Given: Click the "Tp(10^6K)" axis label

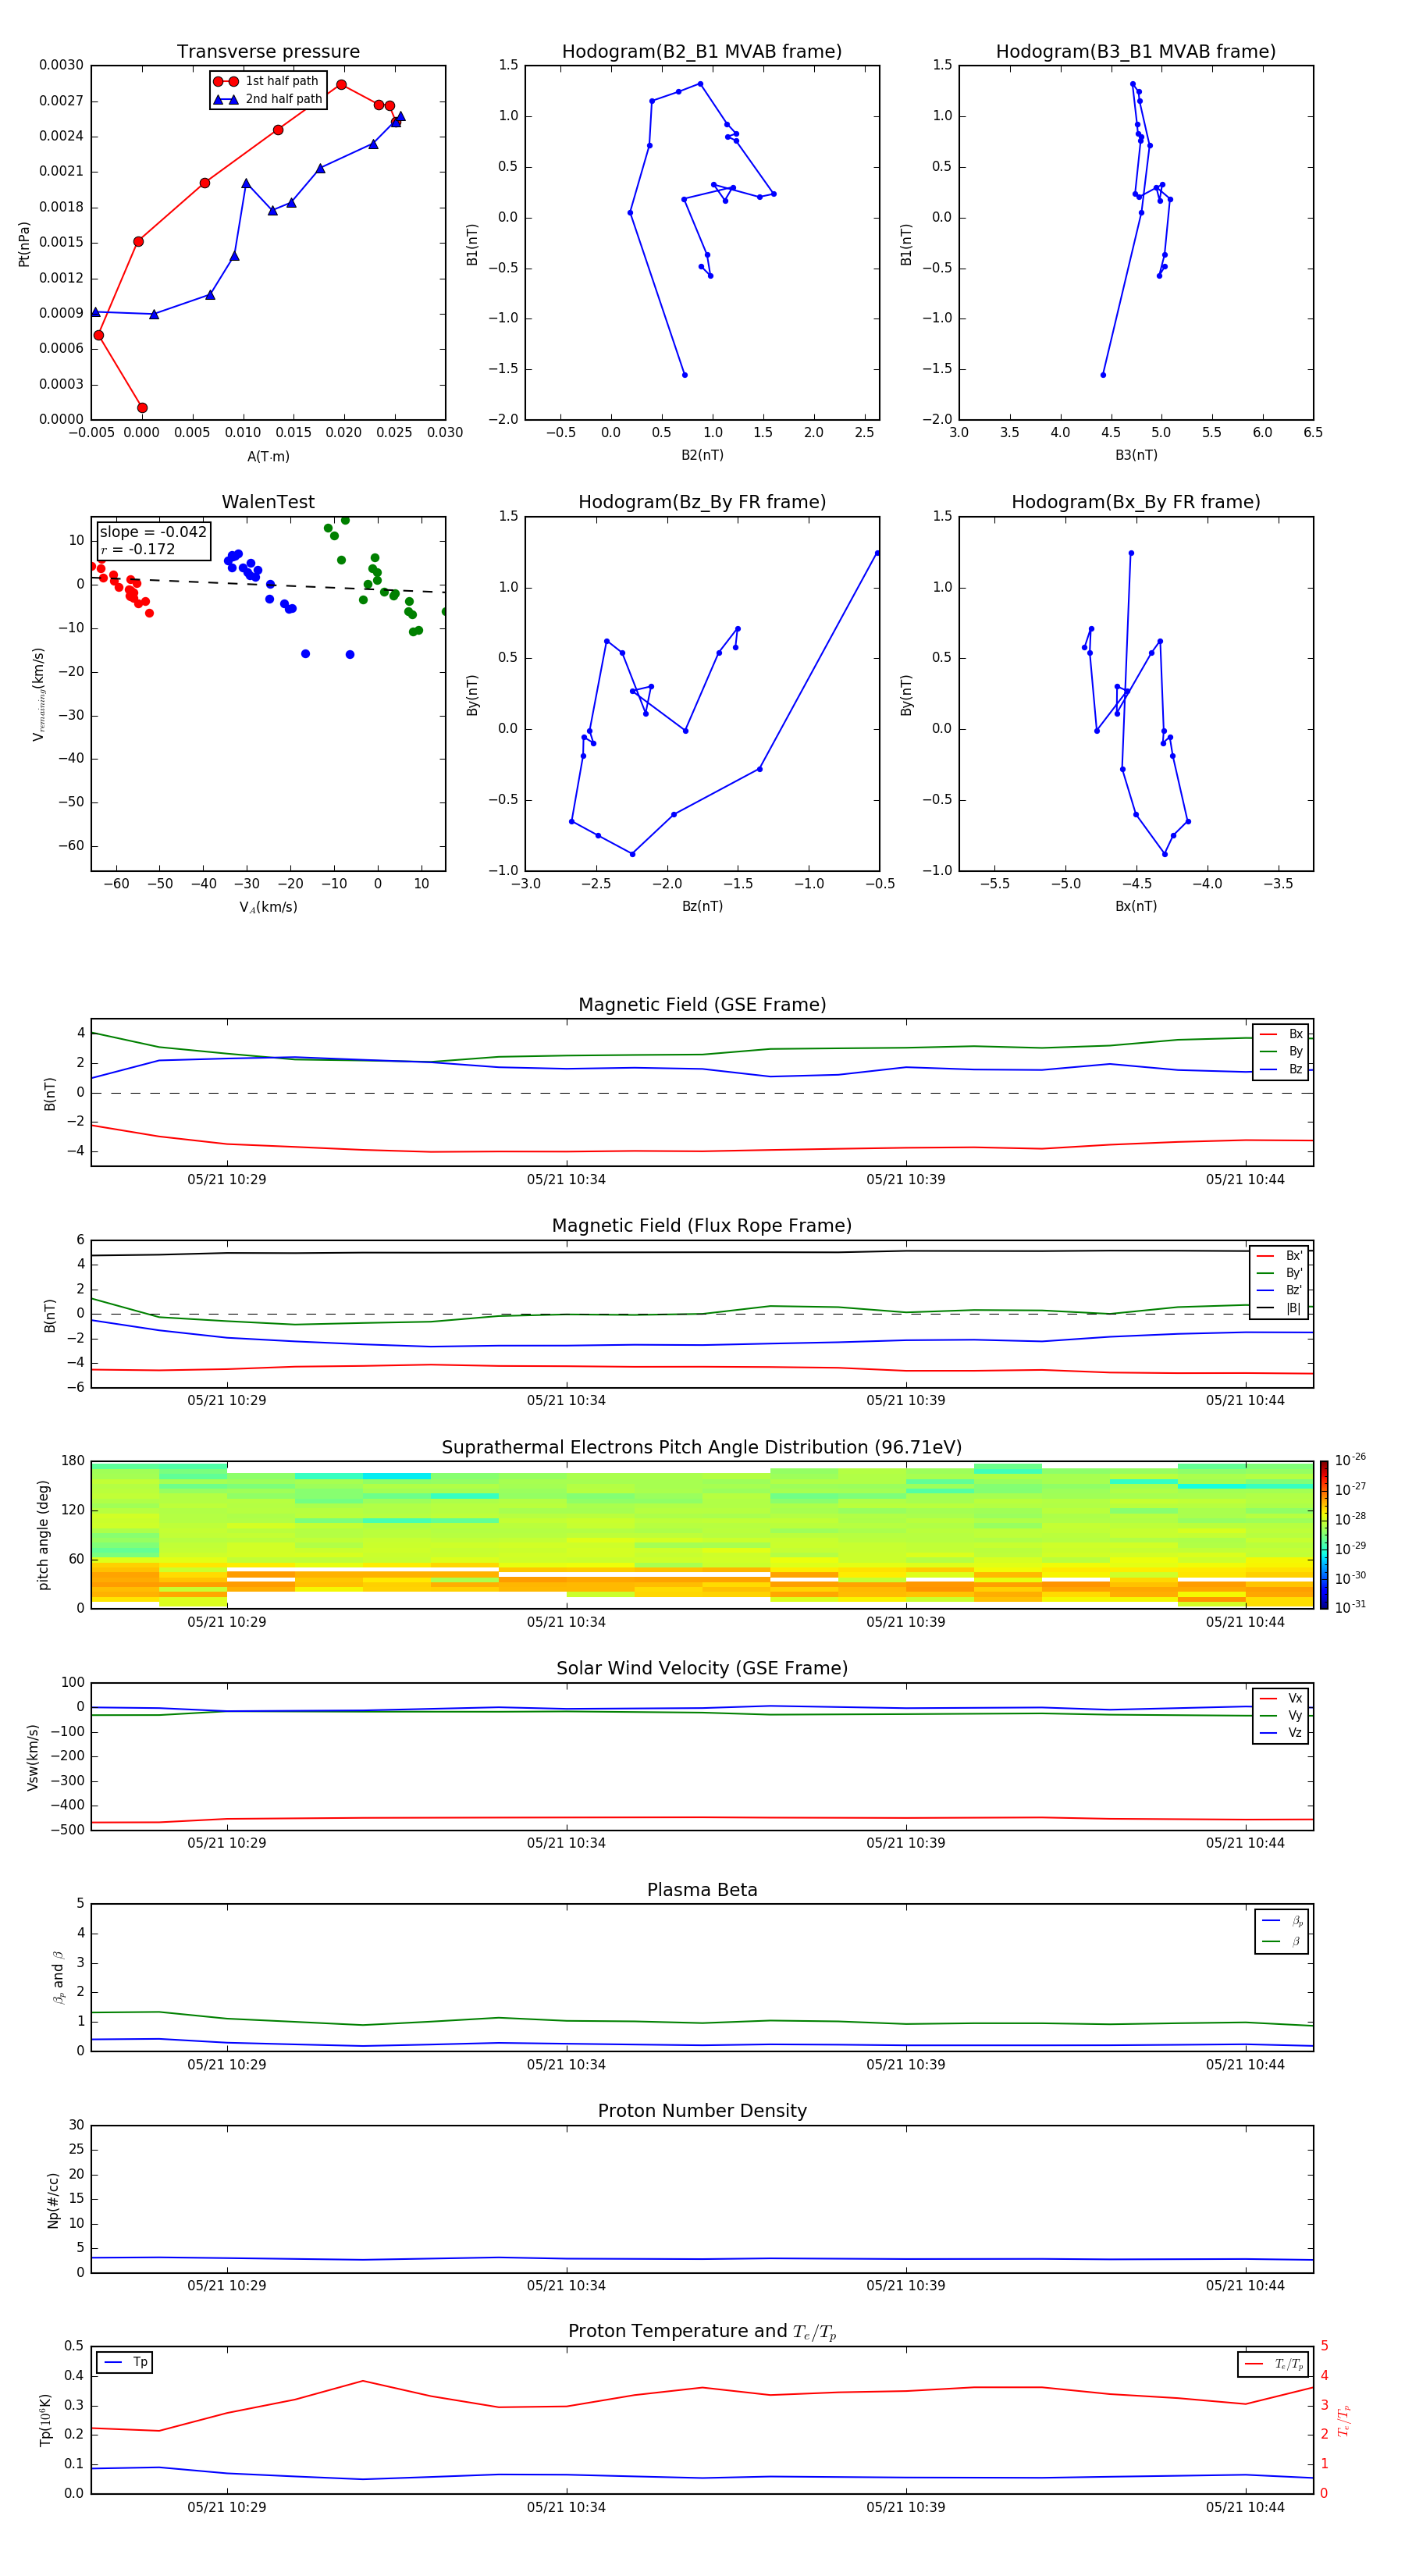Looking at the screenshot, I should coord(45,2421).
